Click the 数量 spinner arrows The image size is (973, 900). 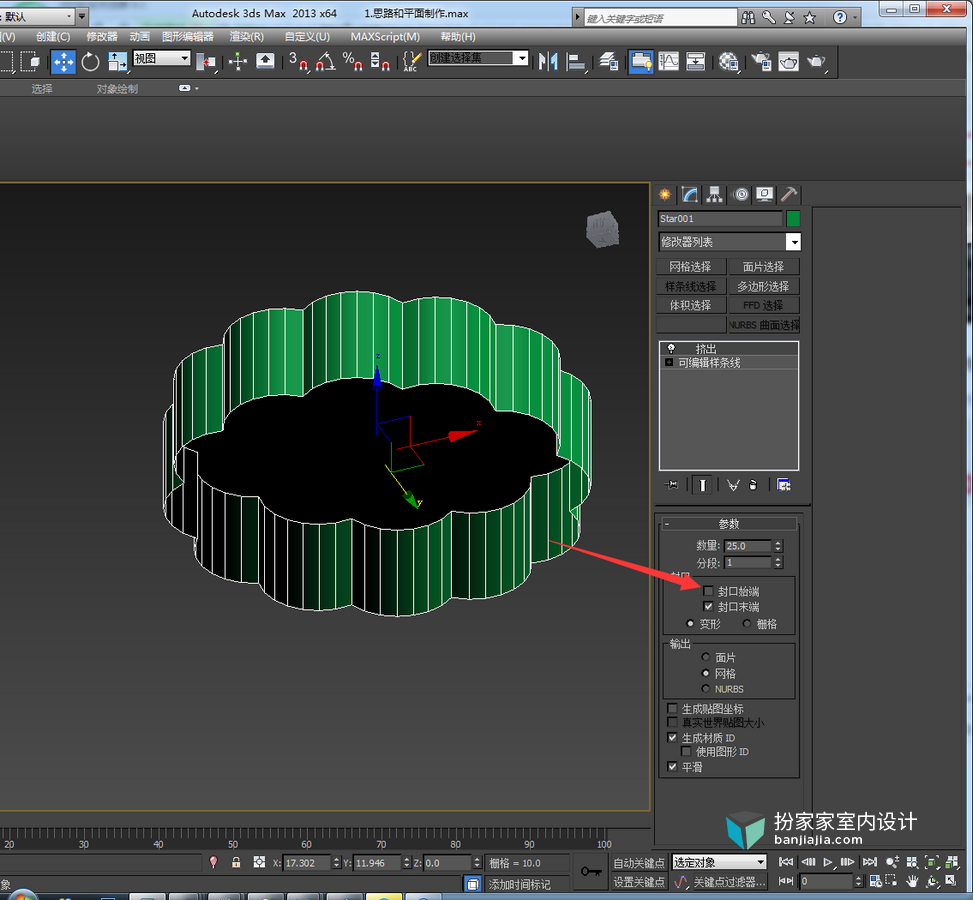pos(778,546)
